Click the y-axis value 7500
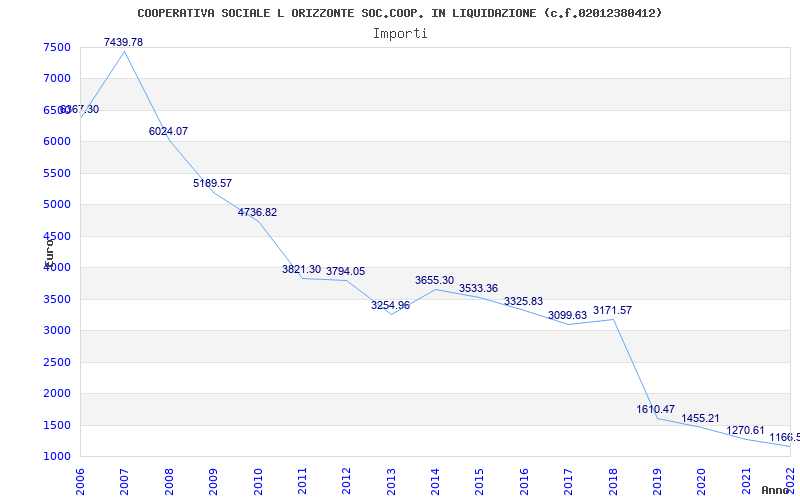 click(x=57, y=47)
